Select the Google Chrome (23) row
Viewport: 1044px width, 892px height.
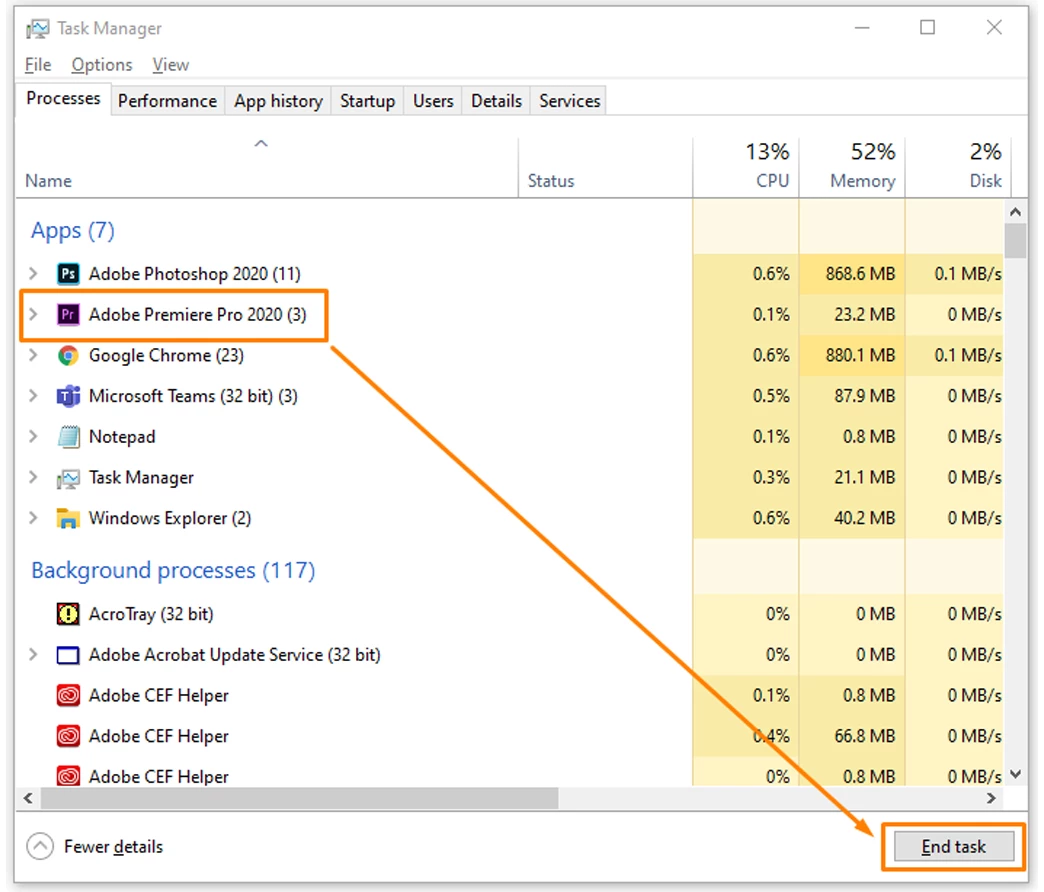click(x=511, y=355)
